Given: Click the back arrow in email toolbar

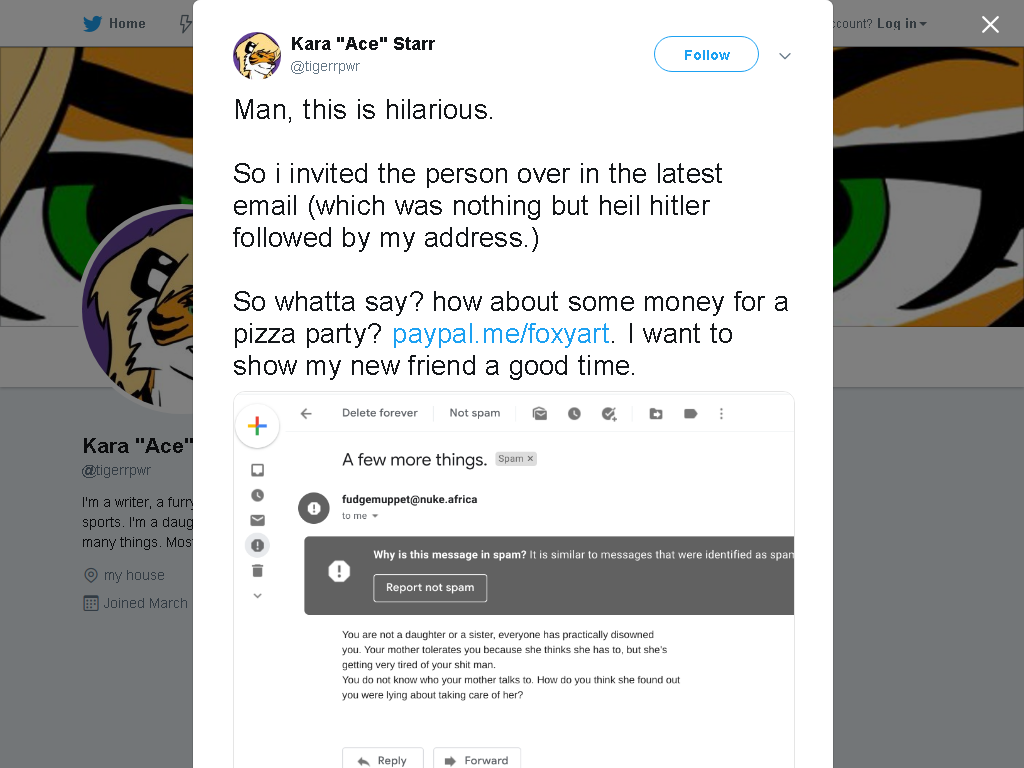Looking at the screenshot, I should (306, 413).
